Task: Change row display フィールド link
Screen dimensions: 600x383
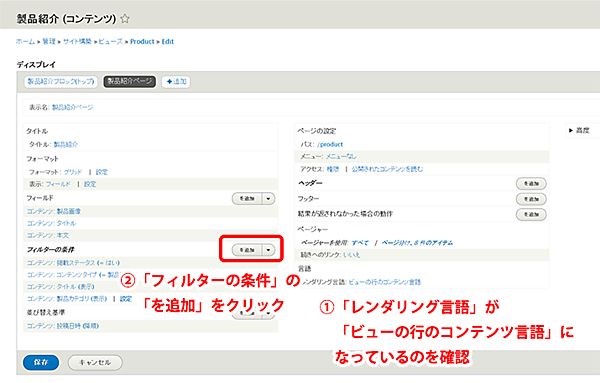Action: point(58,184)
